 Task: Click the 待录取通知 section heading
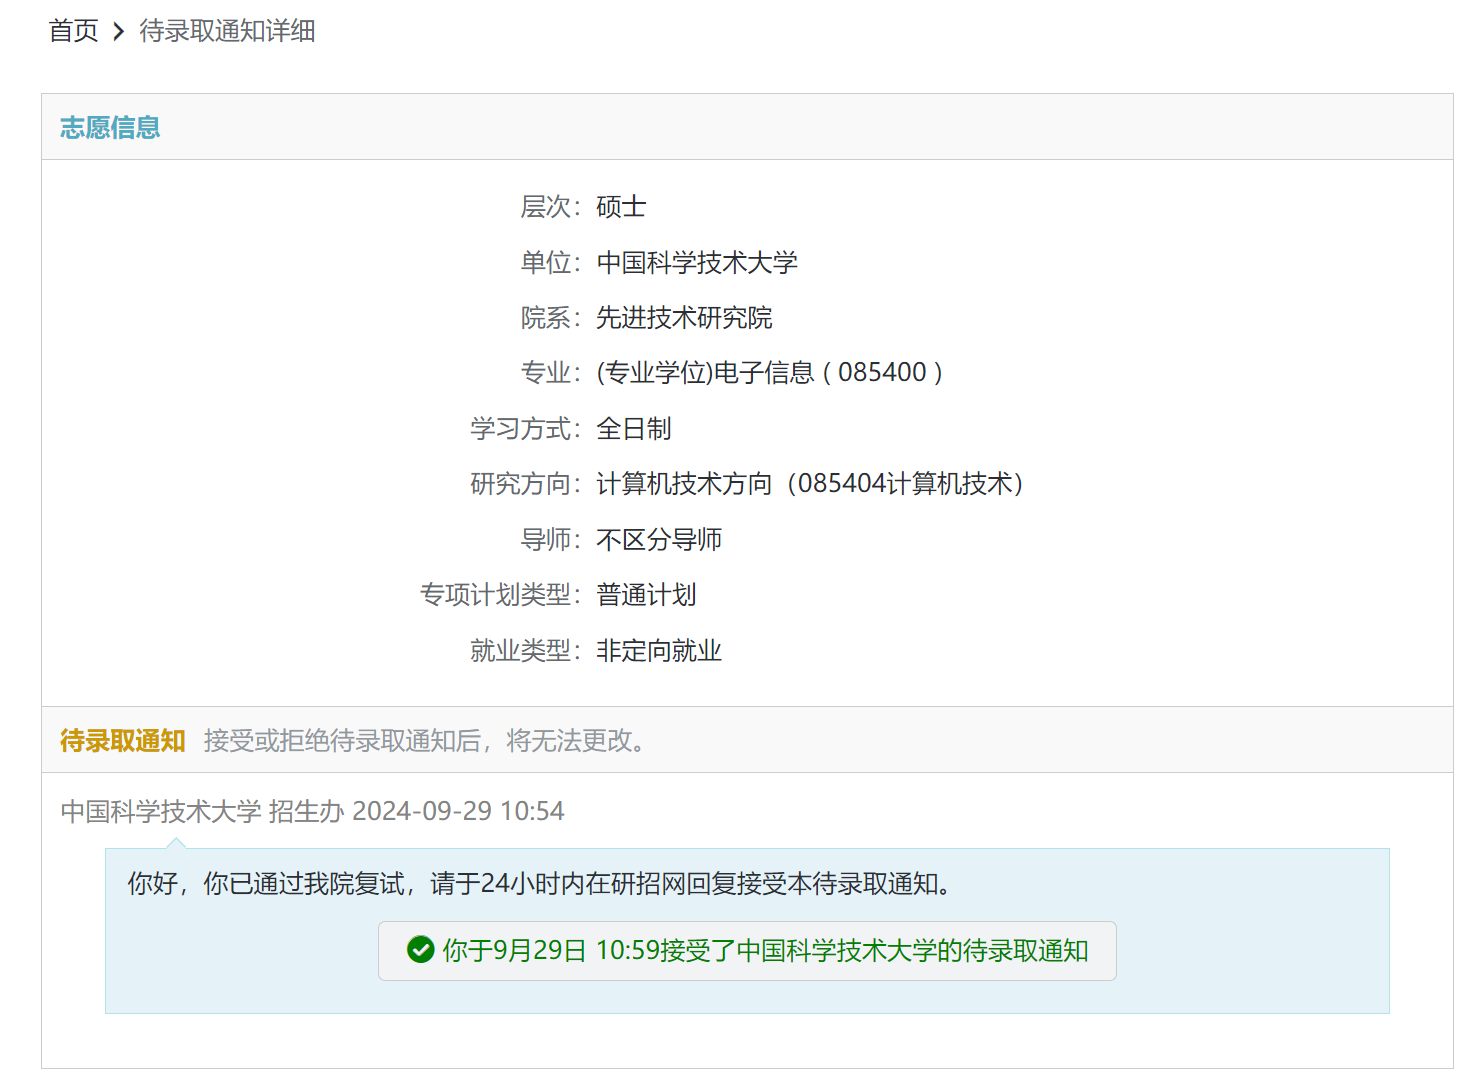click(x=122, y=741)
